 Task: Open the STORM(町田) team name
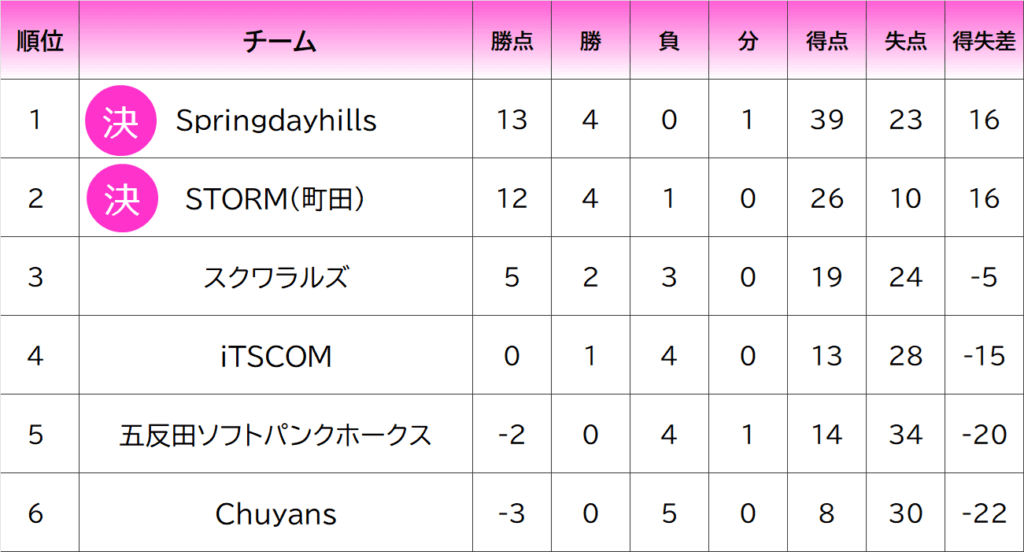tap(275, 199)
